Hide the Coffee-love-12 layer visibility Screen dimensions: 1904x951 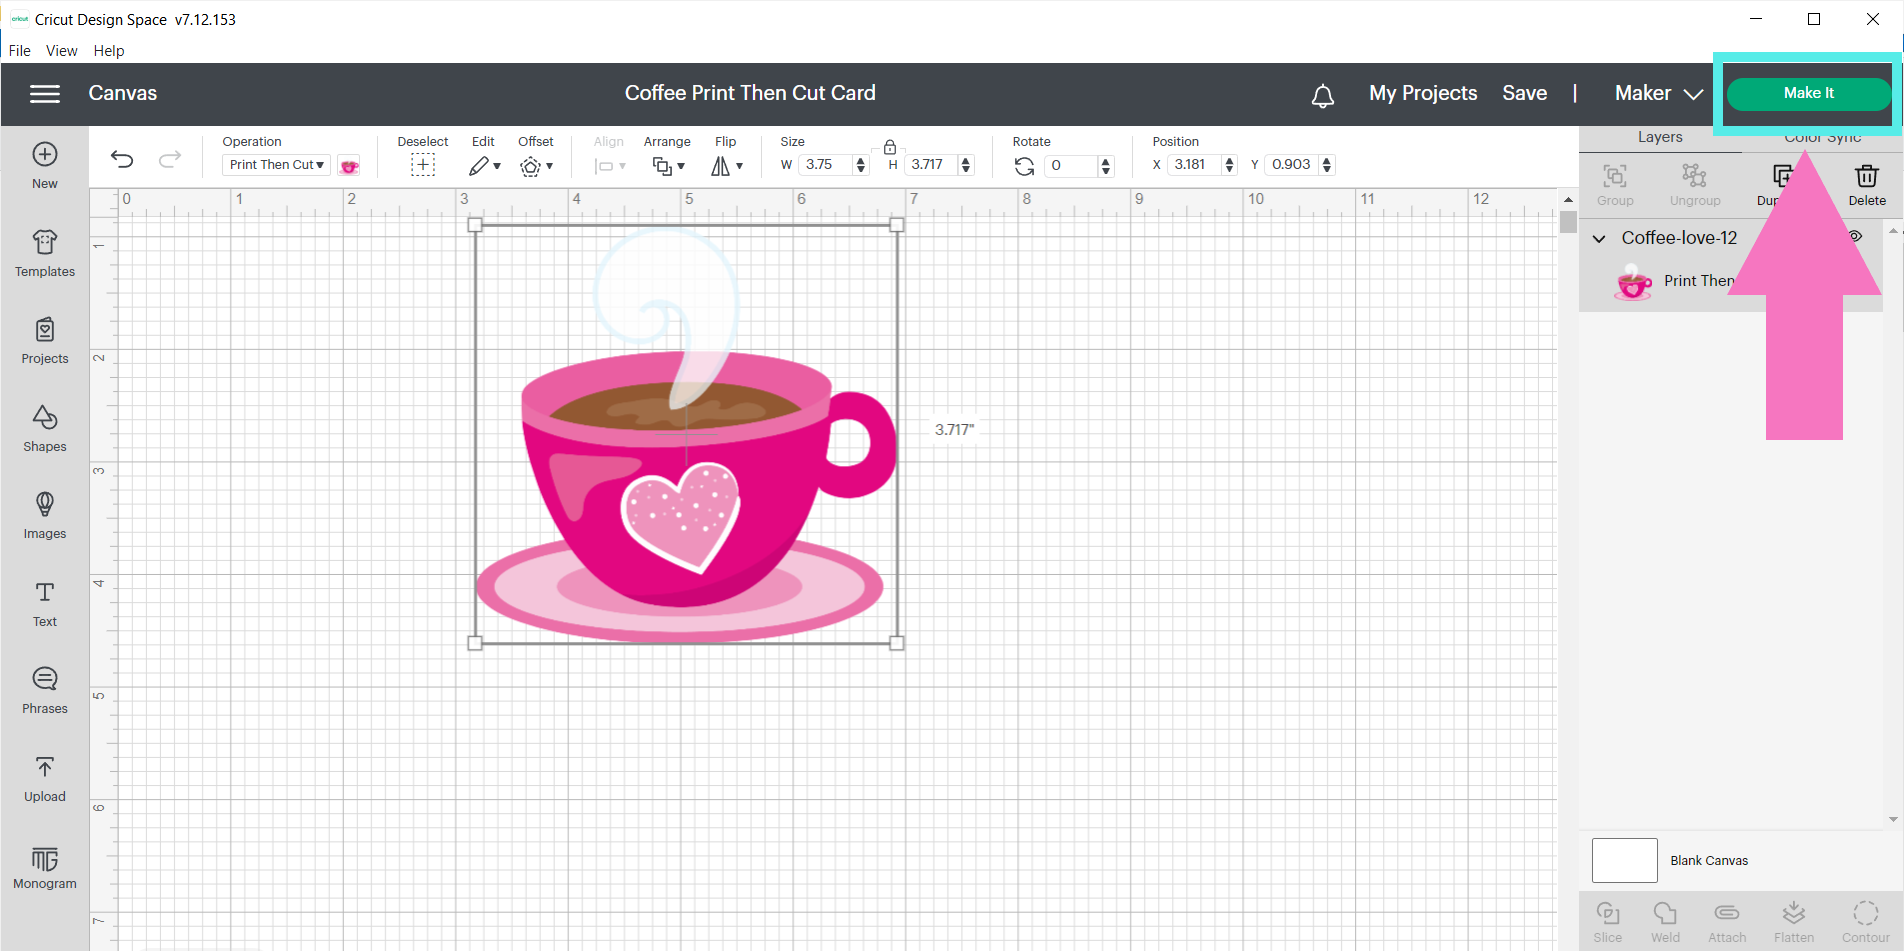[1855, 237]
